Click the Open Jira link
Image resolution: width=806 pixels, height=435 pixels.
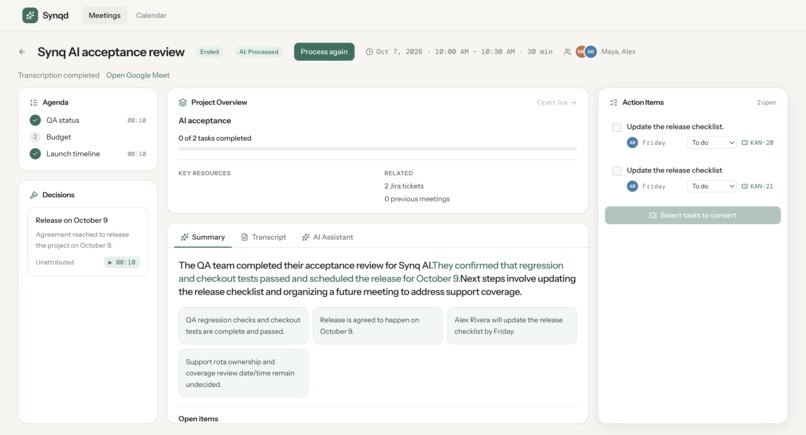pyautogui.click(x=556, y=102)
